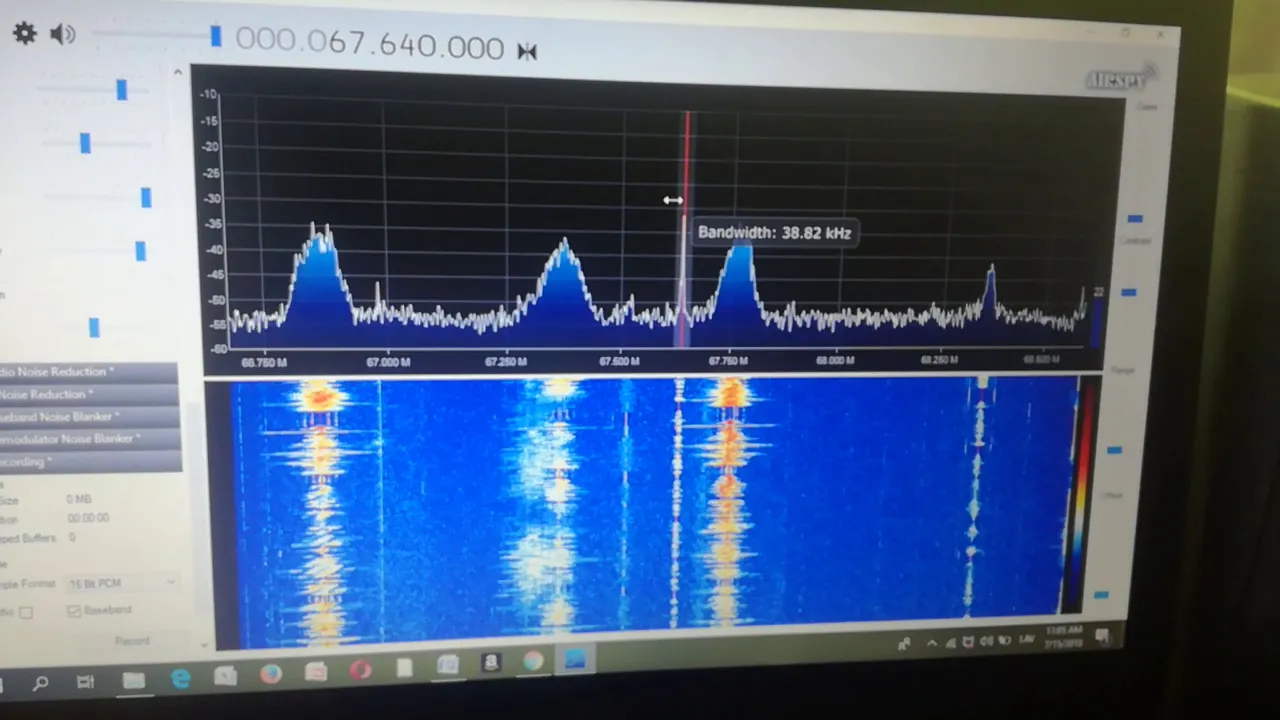1280x720 pixels.
Task: Select the SDR# app in the taskbar
Action: tap(576, 659)
